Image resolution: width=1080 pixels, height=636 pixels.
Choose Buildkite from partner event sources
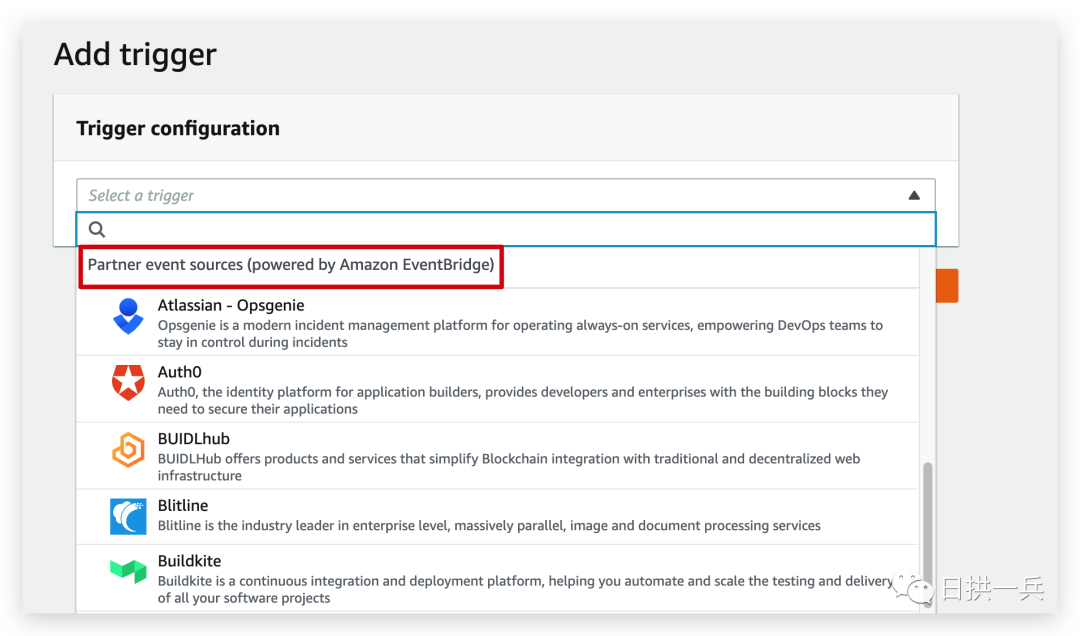(x=189, y=561)
